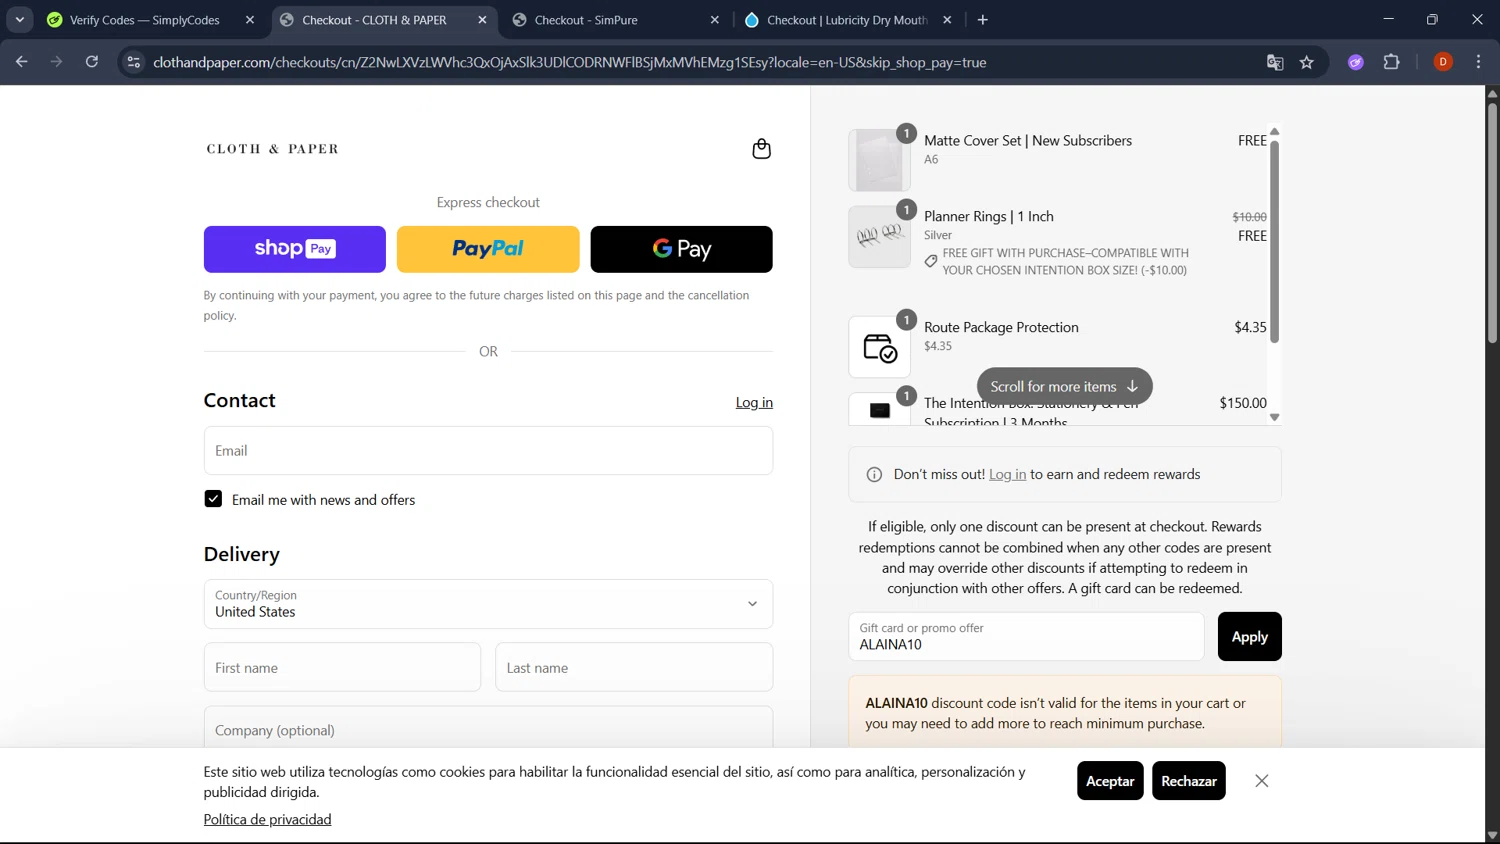This screenshot has width=1500, height=844.
Task: Click the Email input field
Action: click(488, 451)
